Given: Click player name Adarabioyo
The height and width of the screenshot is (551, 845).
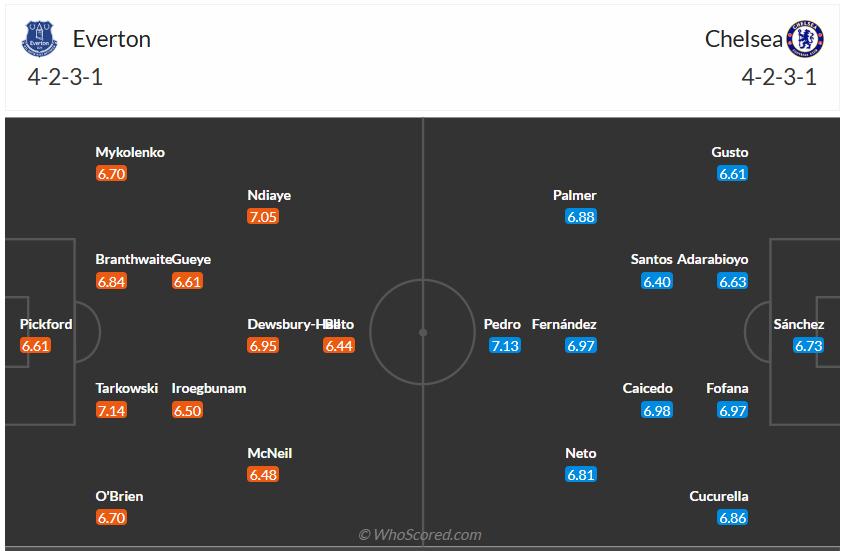Looking at the screenshot, I should (713, 259).
